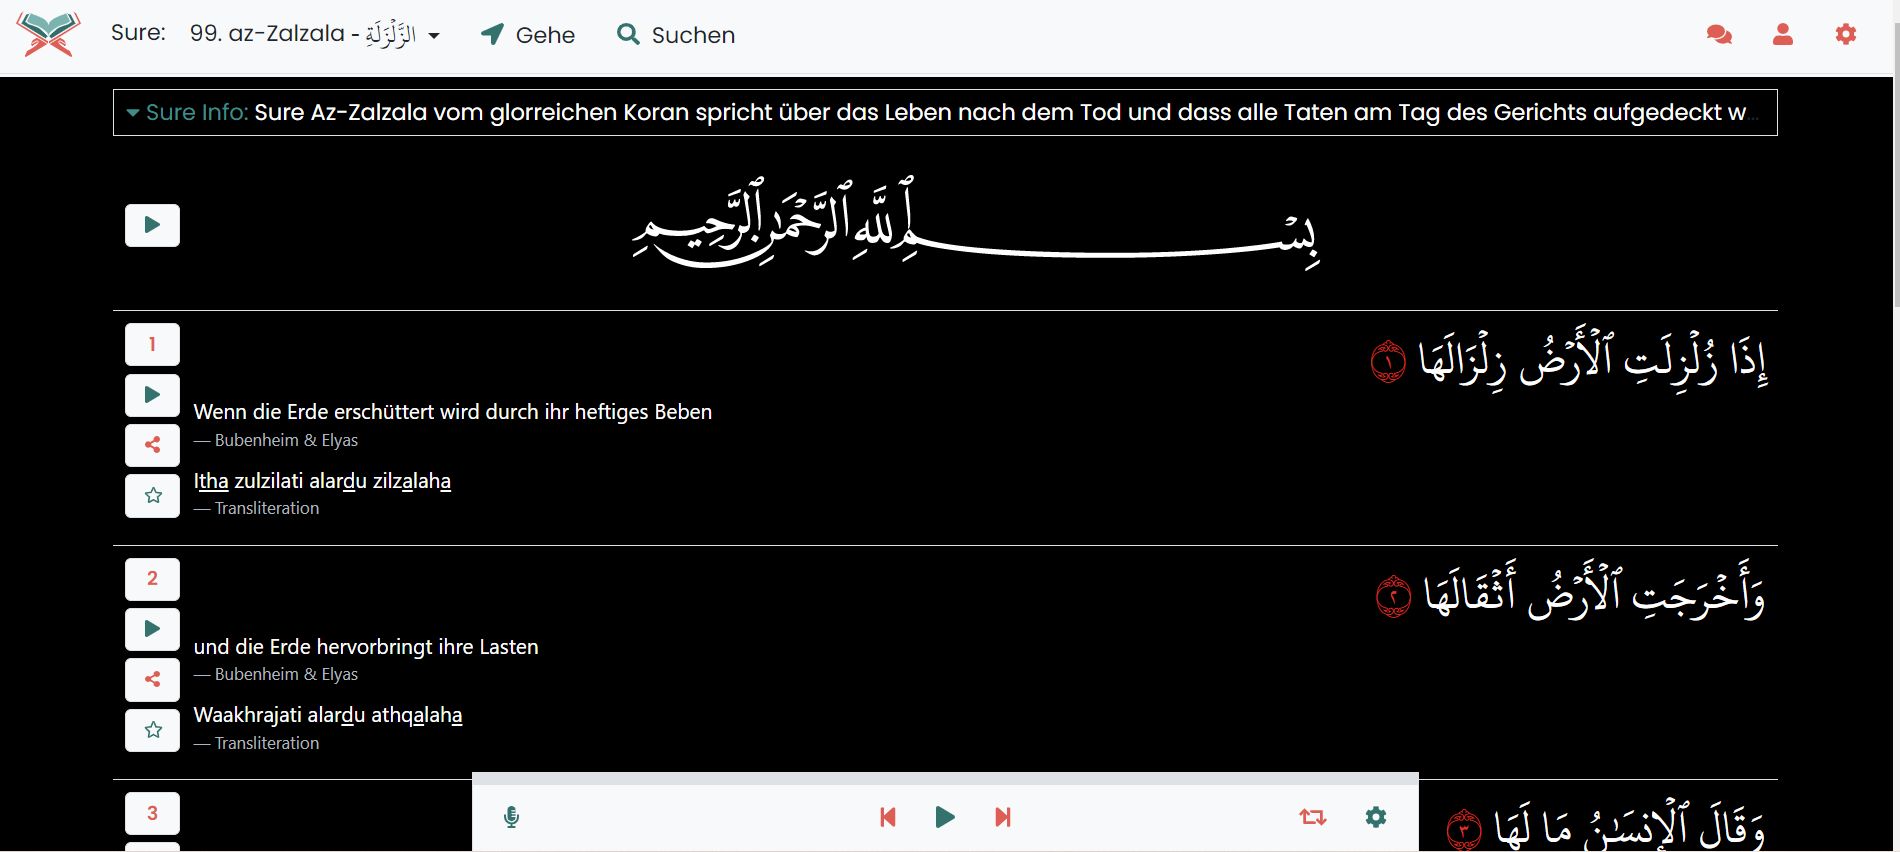Share verse 1 using share icon
The width and height of the screenshot is (1900, 852).
(x=152, y=445)
